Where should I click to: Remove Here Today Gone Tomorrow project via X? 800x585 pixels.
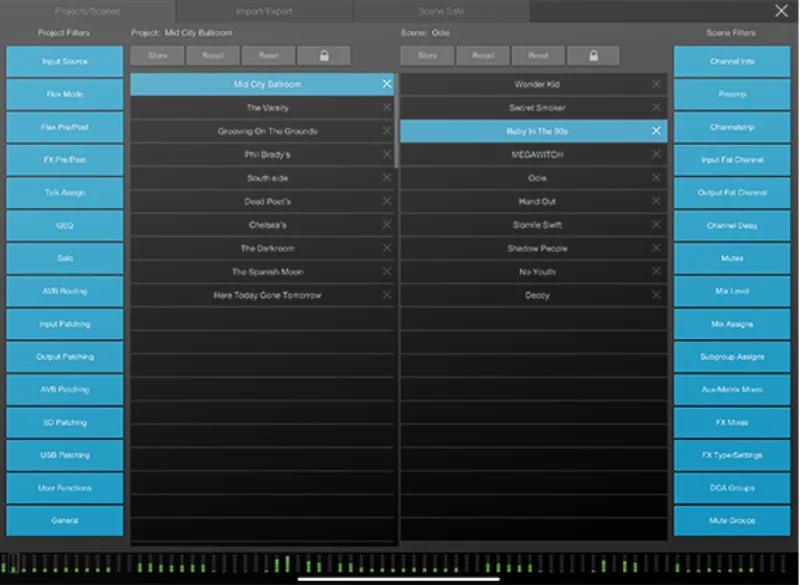click(387, 295)
